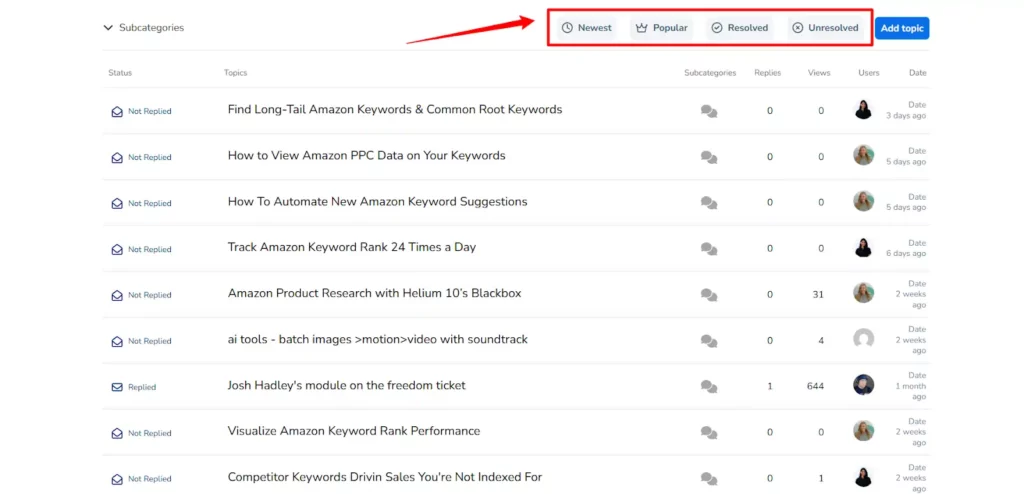The width and height of the screenshot is (1024, 494).
Task: Click Not Replied label in Find Long-Tail row
Action: coord(150,112)
